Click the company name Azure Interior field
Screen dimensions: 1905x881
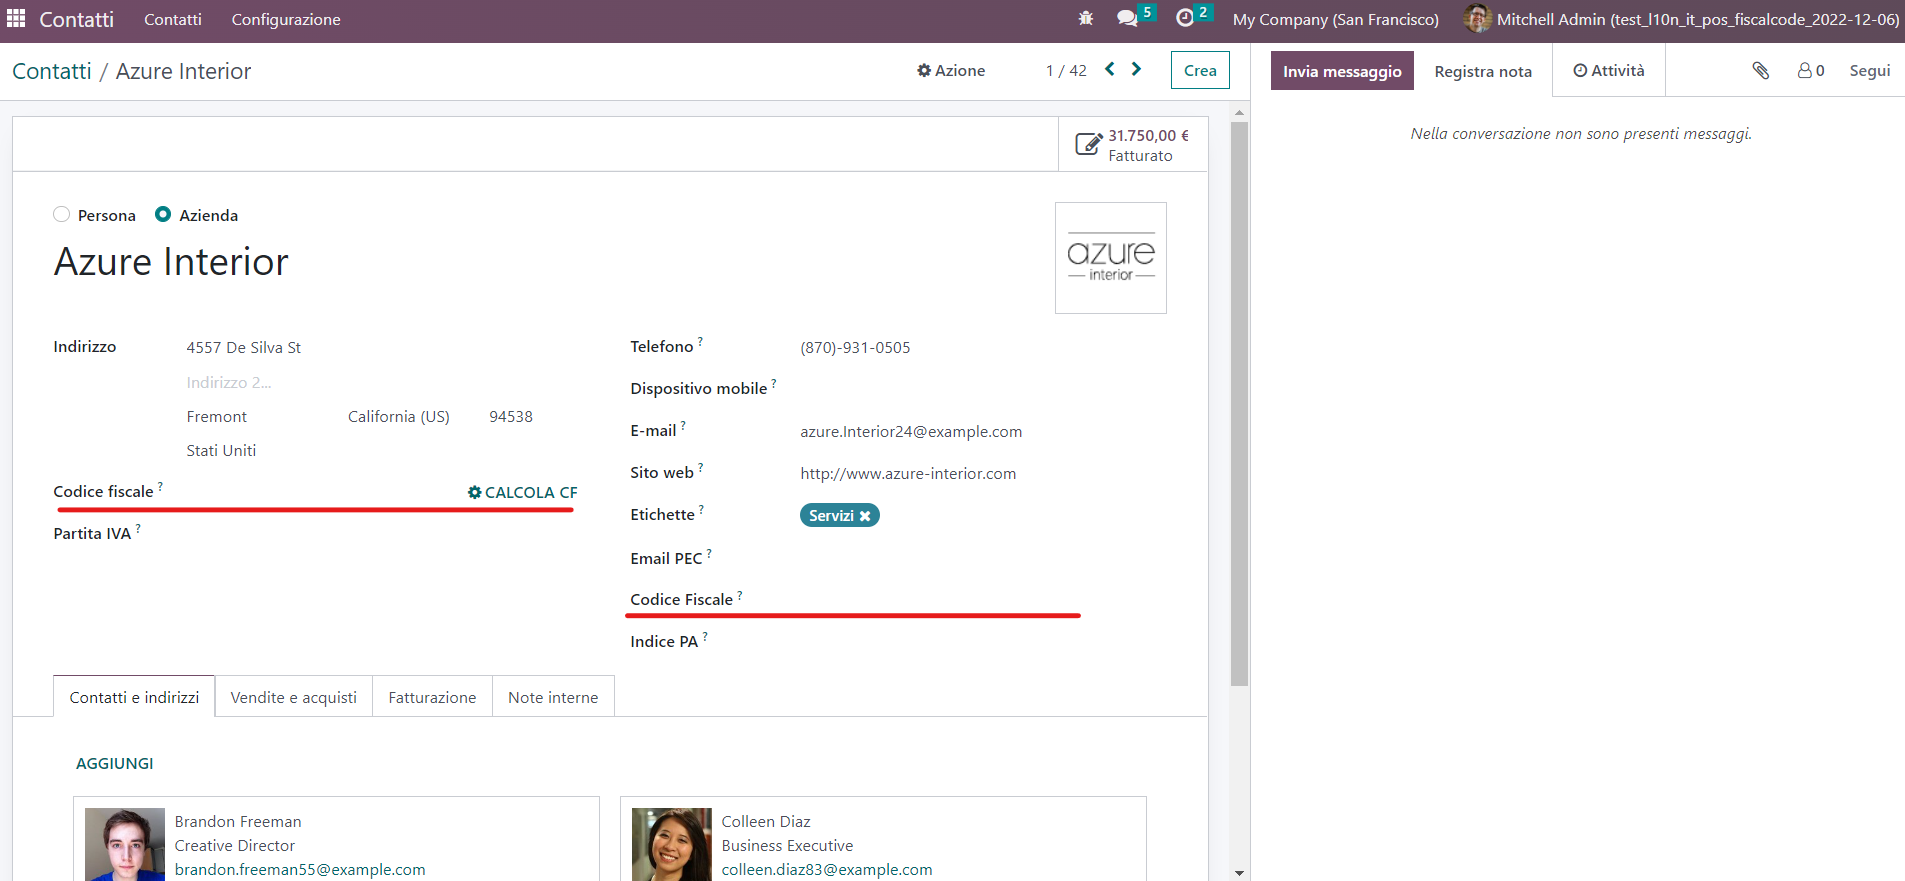click(x=171, y=262)
